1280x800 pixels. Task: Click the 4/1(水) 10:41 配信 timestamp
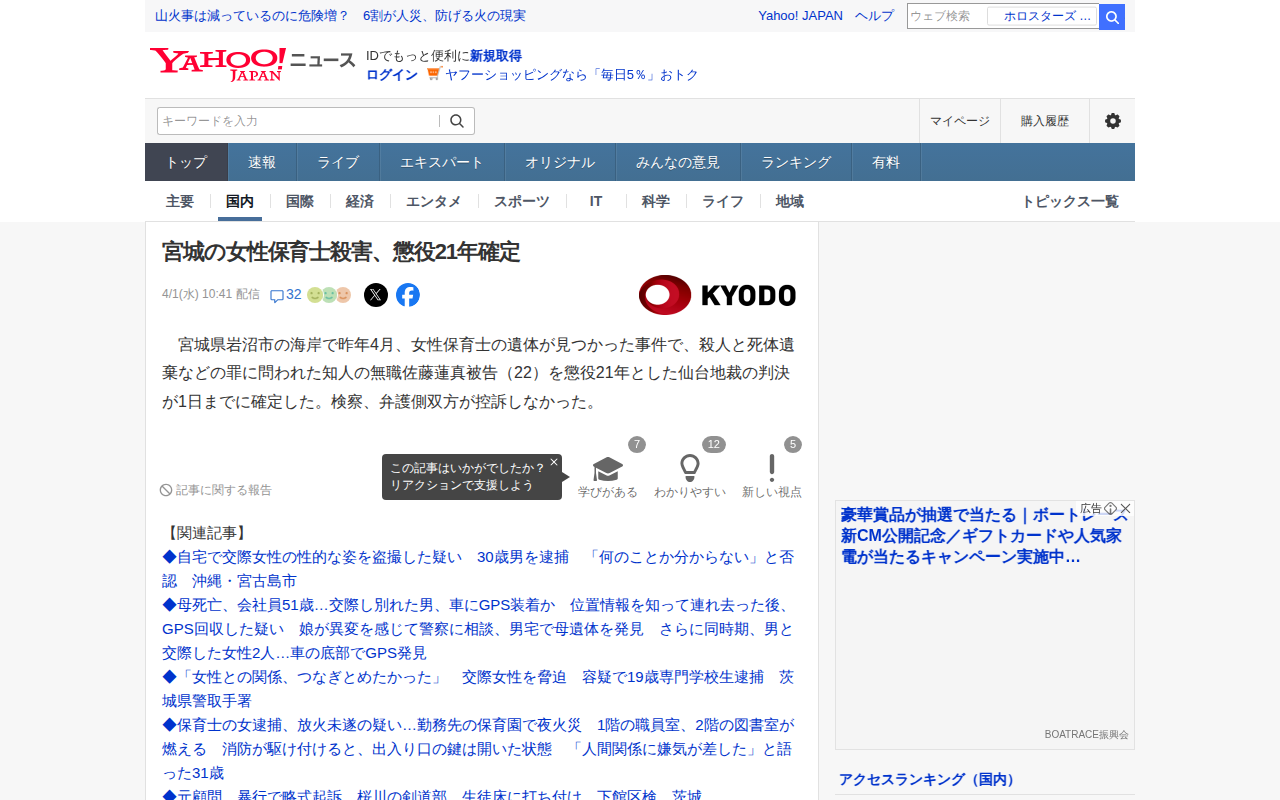[211, 295]
